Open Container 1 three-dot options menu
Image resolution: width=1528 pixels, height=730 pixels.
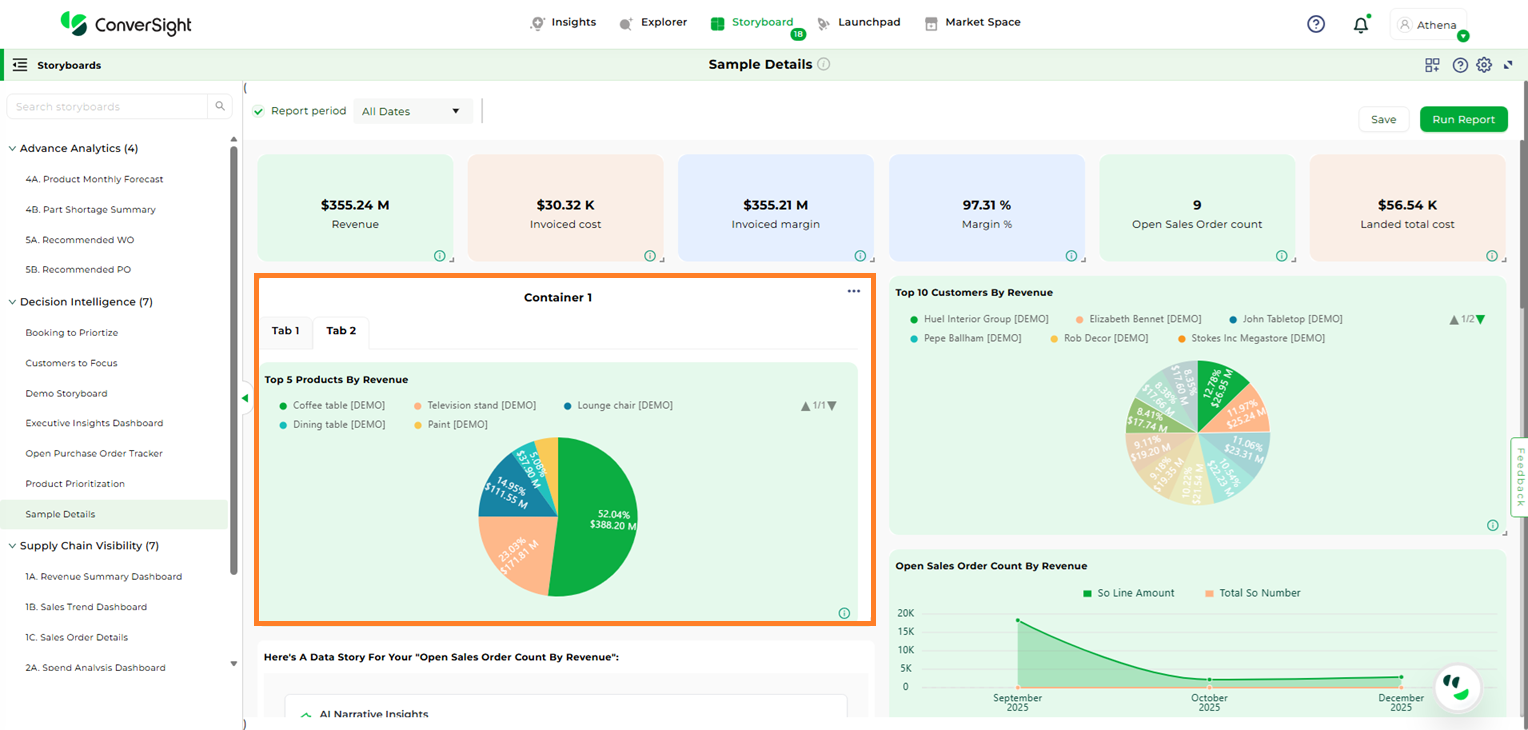pos(853,291)
